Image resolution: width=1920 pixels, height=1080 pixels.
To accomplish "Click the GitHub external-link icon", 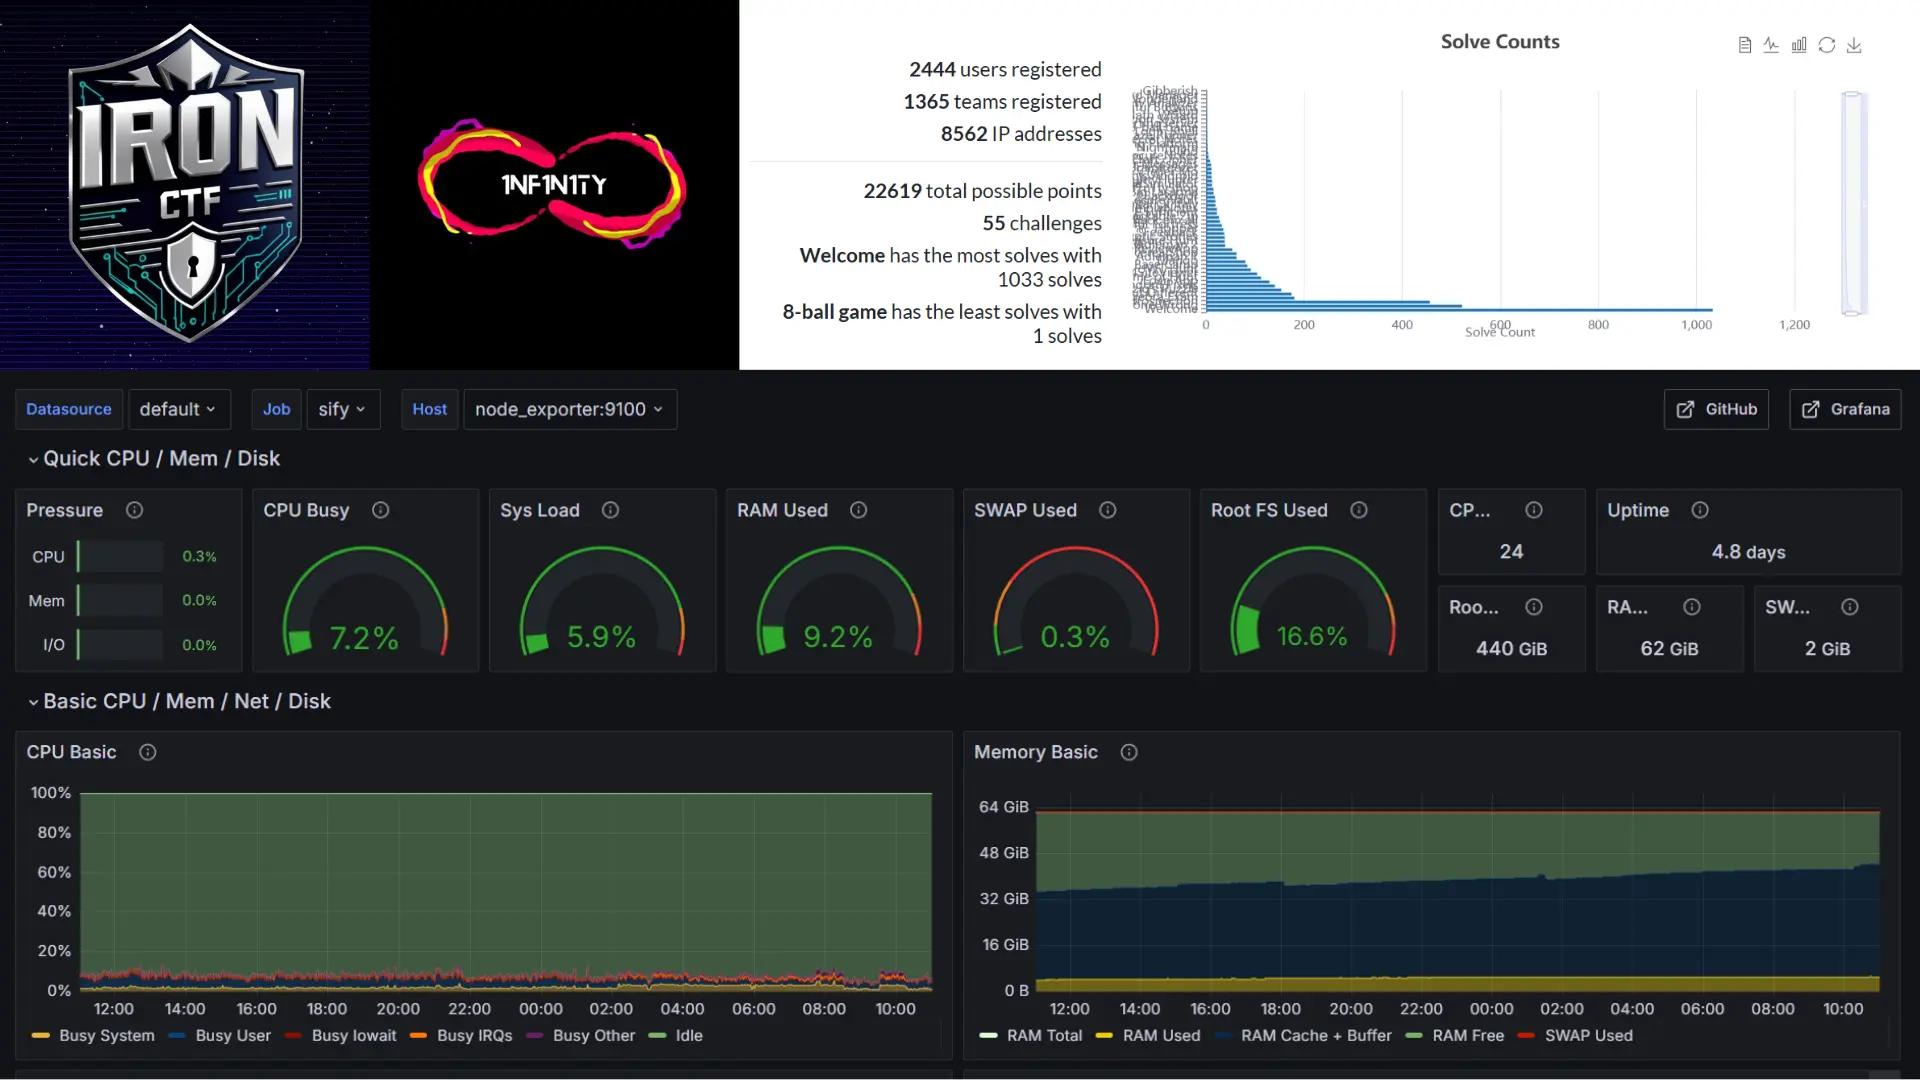I will [1685, 409].
